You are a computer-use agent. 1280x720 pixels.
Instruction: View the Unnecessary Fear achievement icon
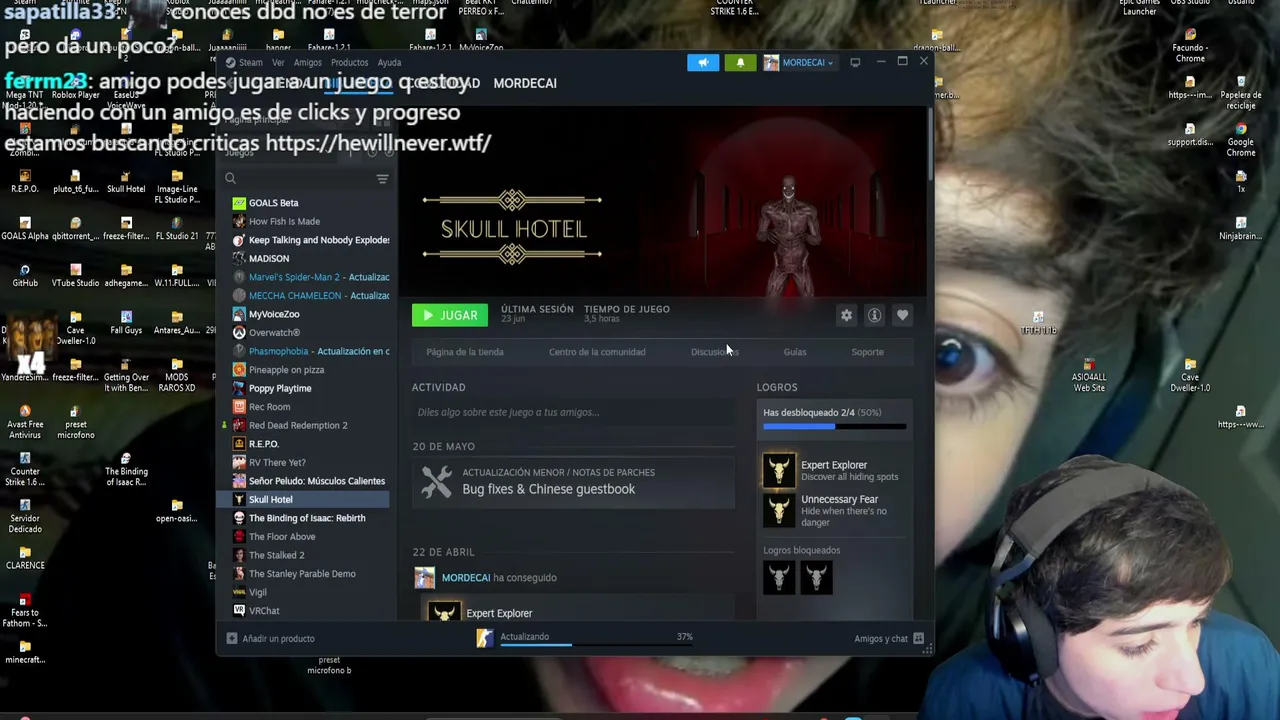pos(779,510)
